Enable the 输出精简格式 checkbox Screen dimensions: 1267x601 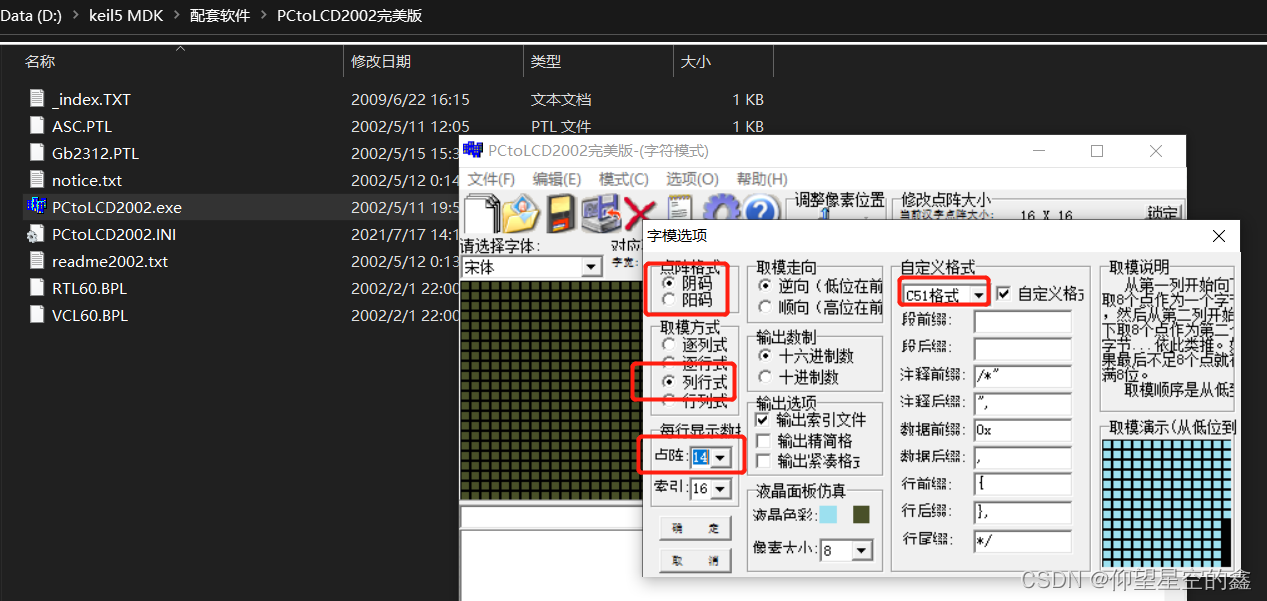coord(761,441)
